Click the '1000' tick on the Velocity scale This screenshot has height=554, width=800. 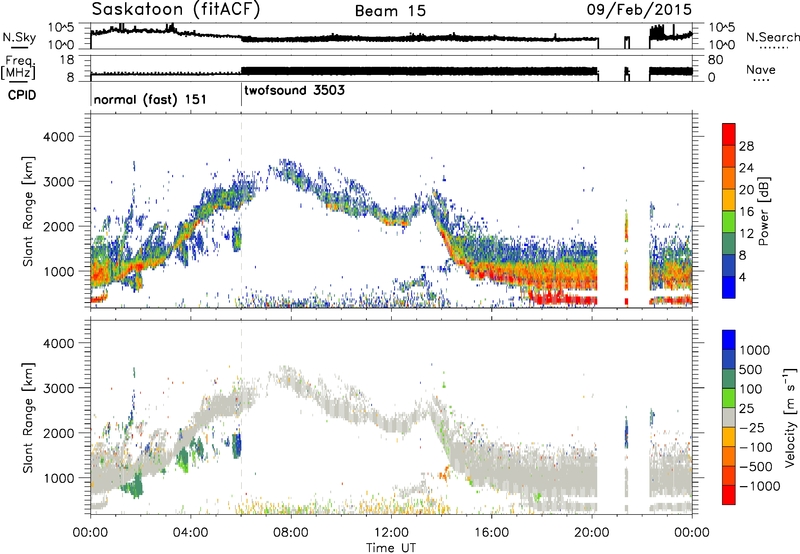755,350
